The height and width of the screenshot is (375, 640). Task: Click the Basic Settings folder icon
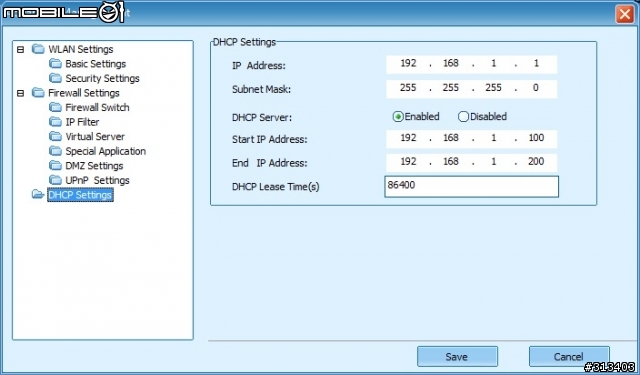(55, 64)
